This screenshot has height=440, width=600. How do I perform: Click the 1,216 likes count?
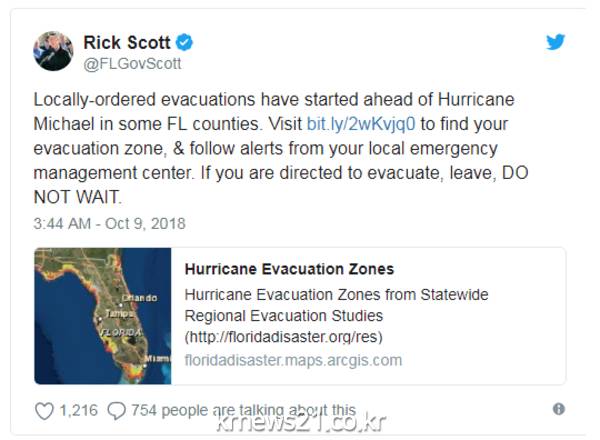(78, 410)
